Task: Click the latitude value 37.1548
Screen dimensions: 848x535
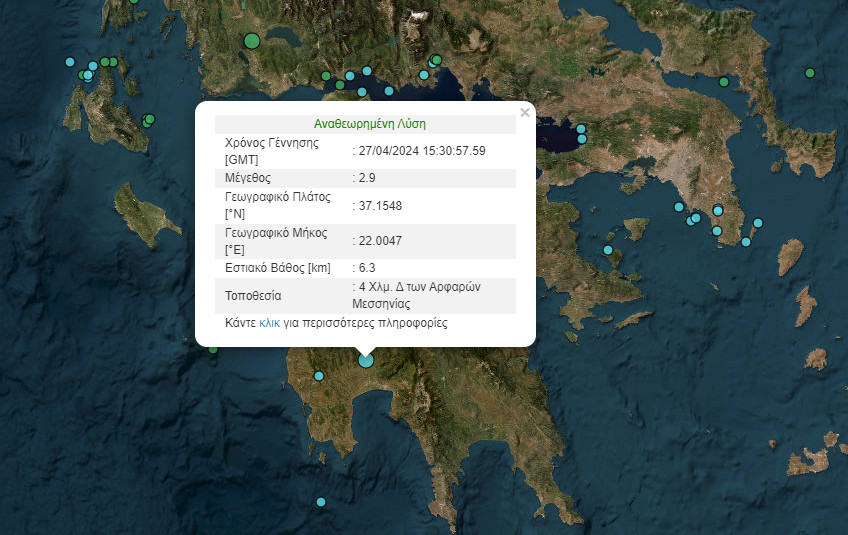Action: coord(380,206)
